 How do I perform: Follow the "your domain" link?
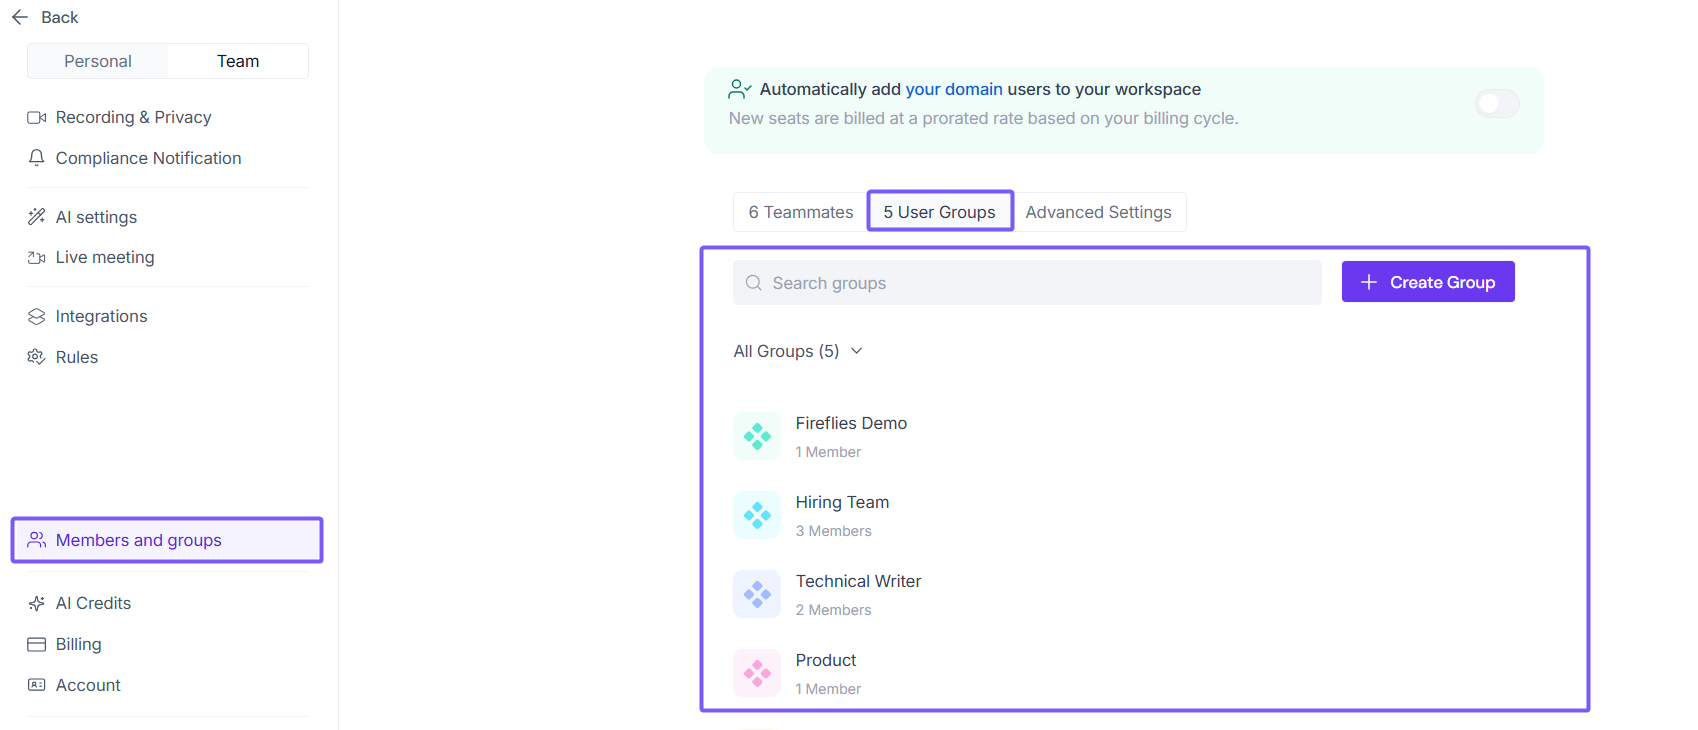954,89
